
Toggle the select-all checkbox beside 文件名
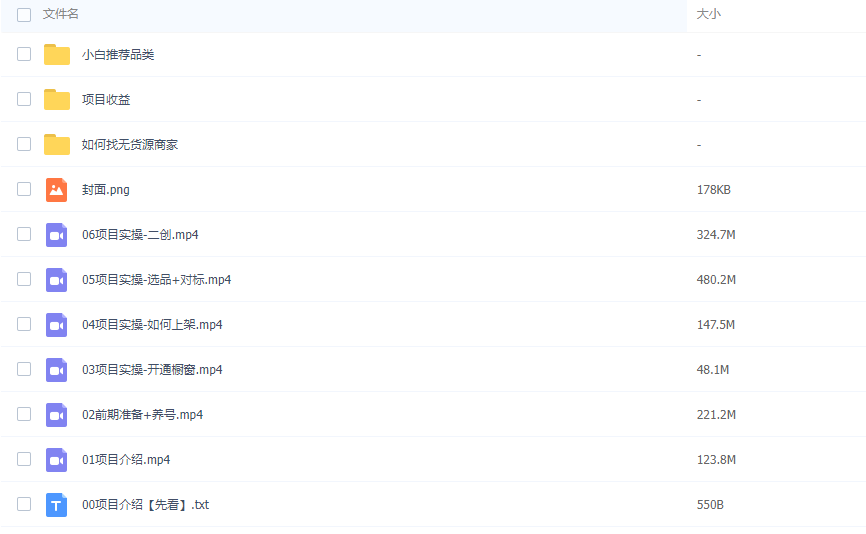pos(24,15)
